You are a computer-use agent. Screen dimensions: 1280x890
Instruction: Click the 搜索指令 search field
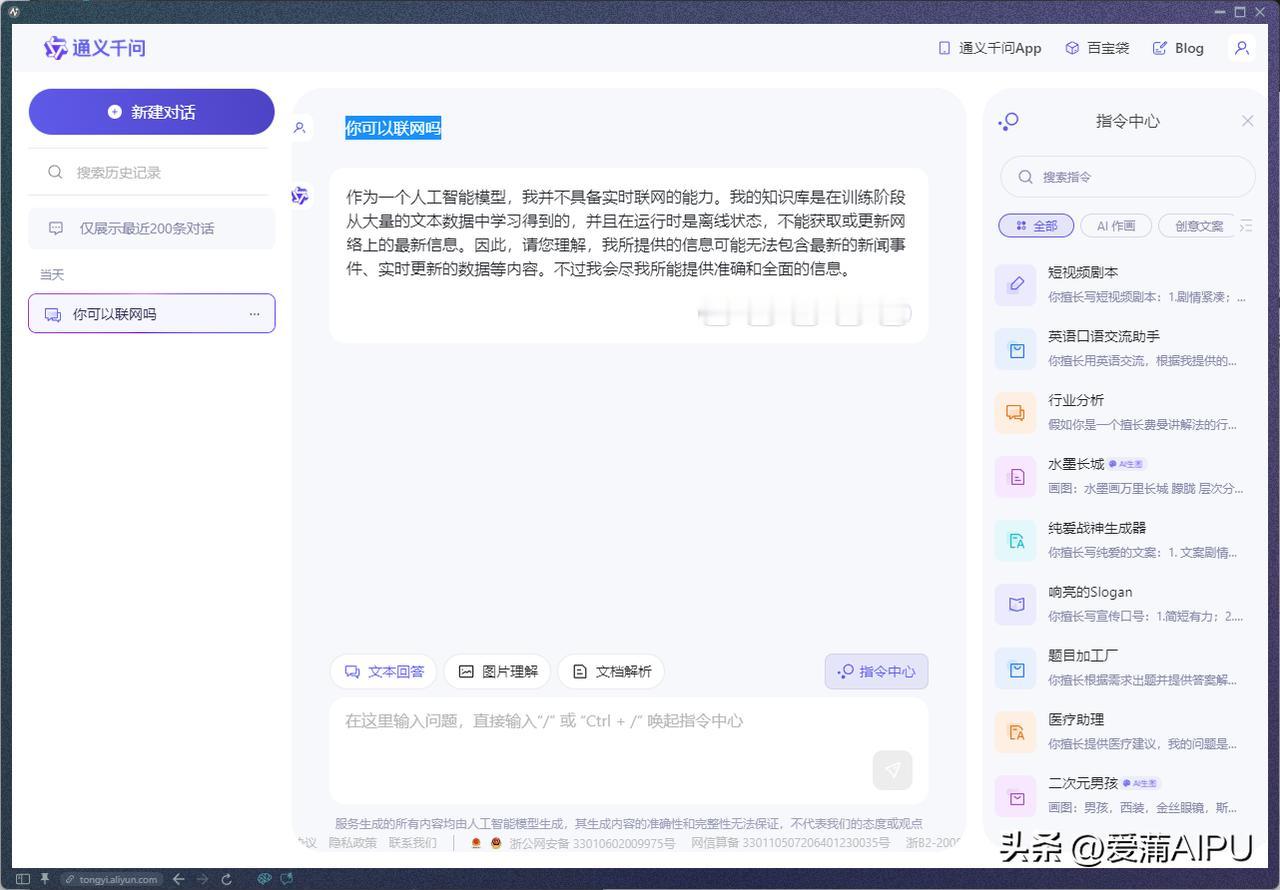click(x=1127, y=177)
